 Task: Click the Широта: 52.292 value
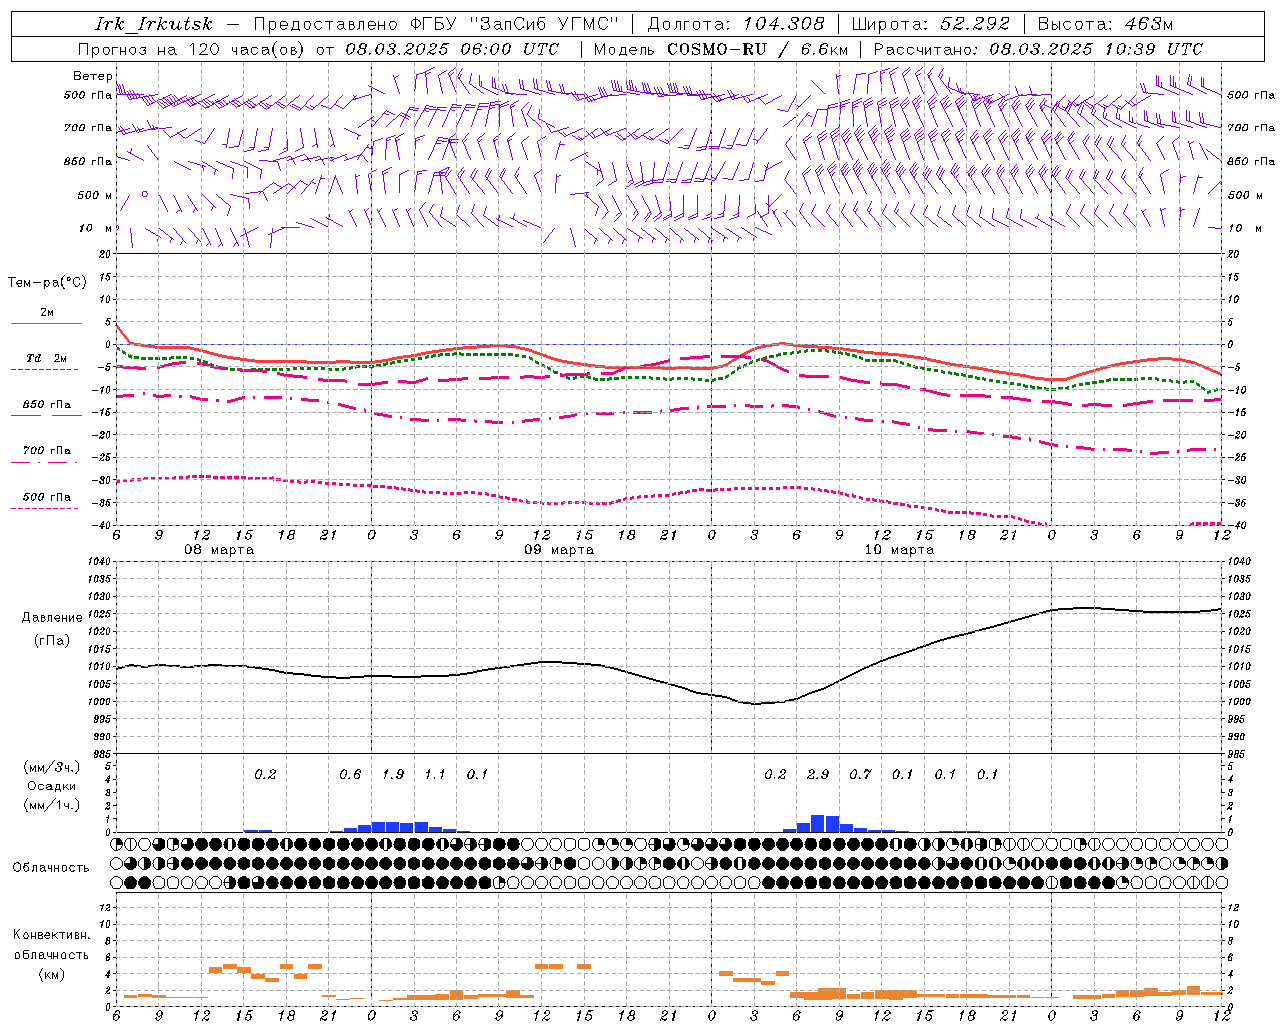(931, 24)
